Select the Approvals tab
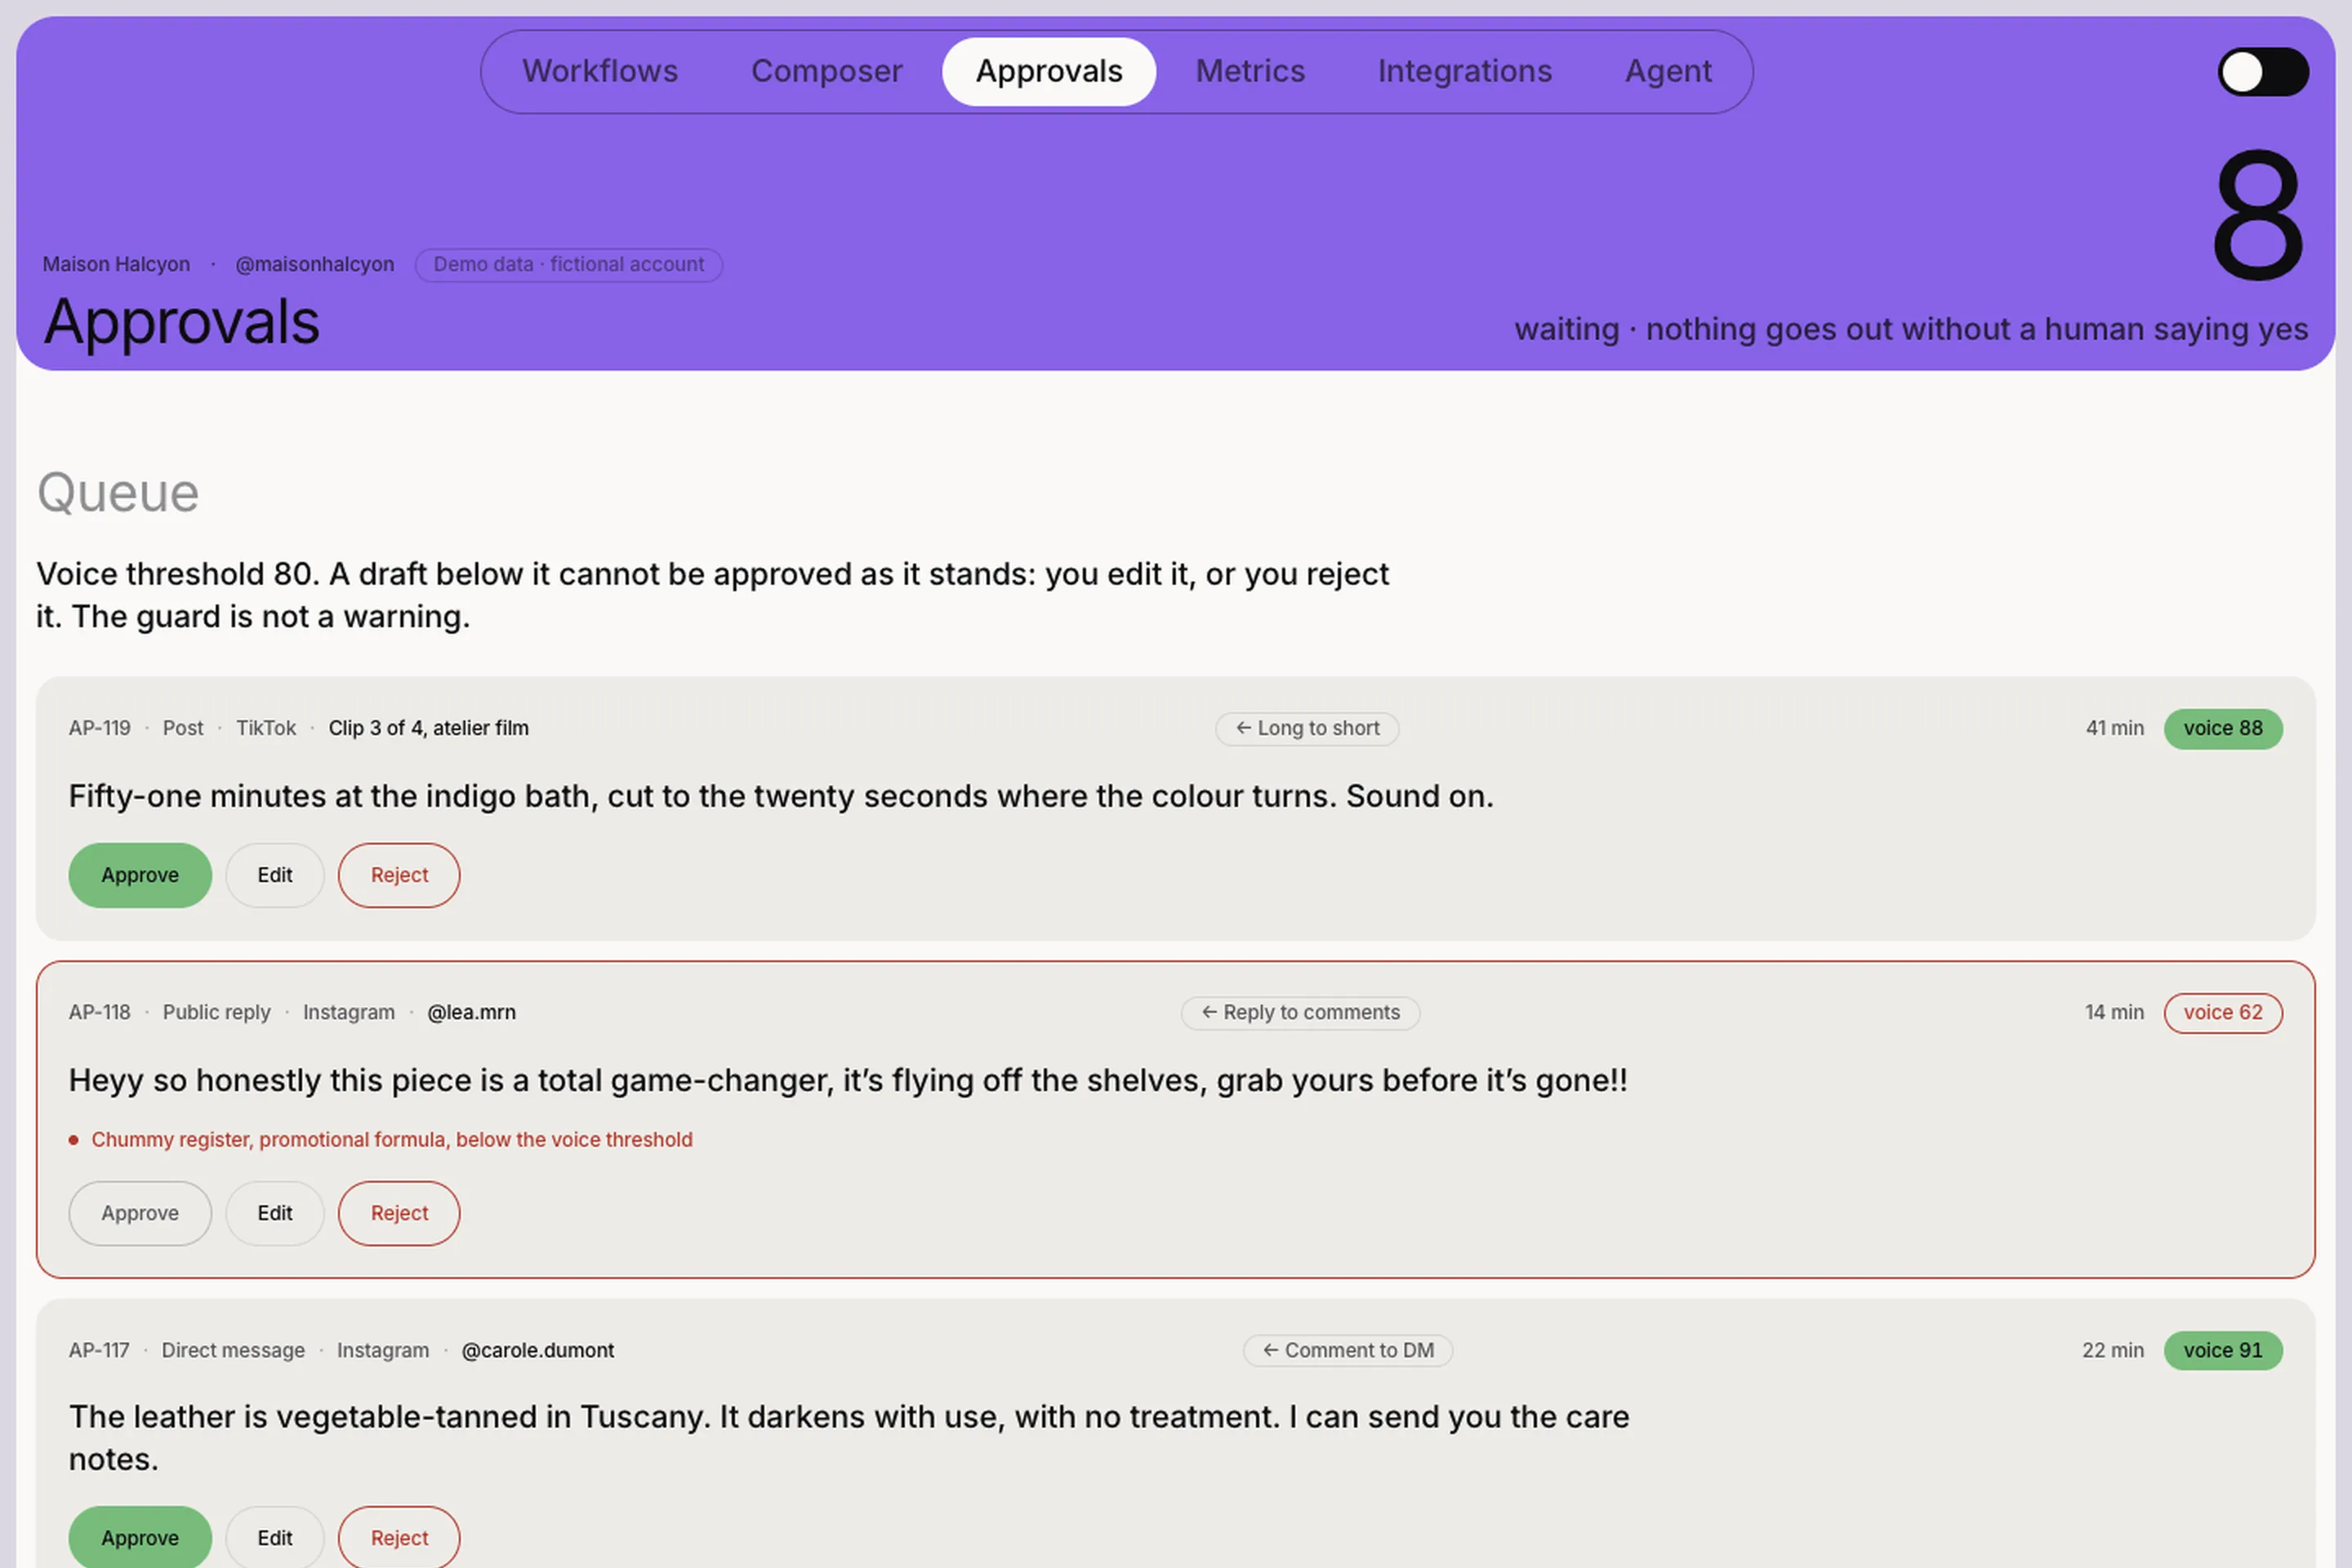 pyautogui.click(x=1049, y=71)
